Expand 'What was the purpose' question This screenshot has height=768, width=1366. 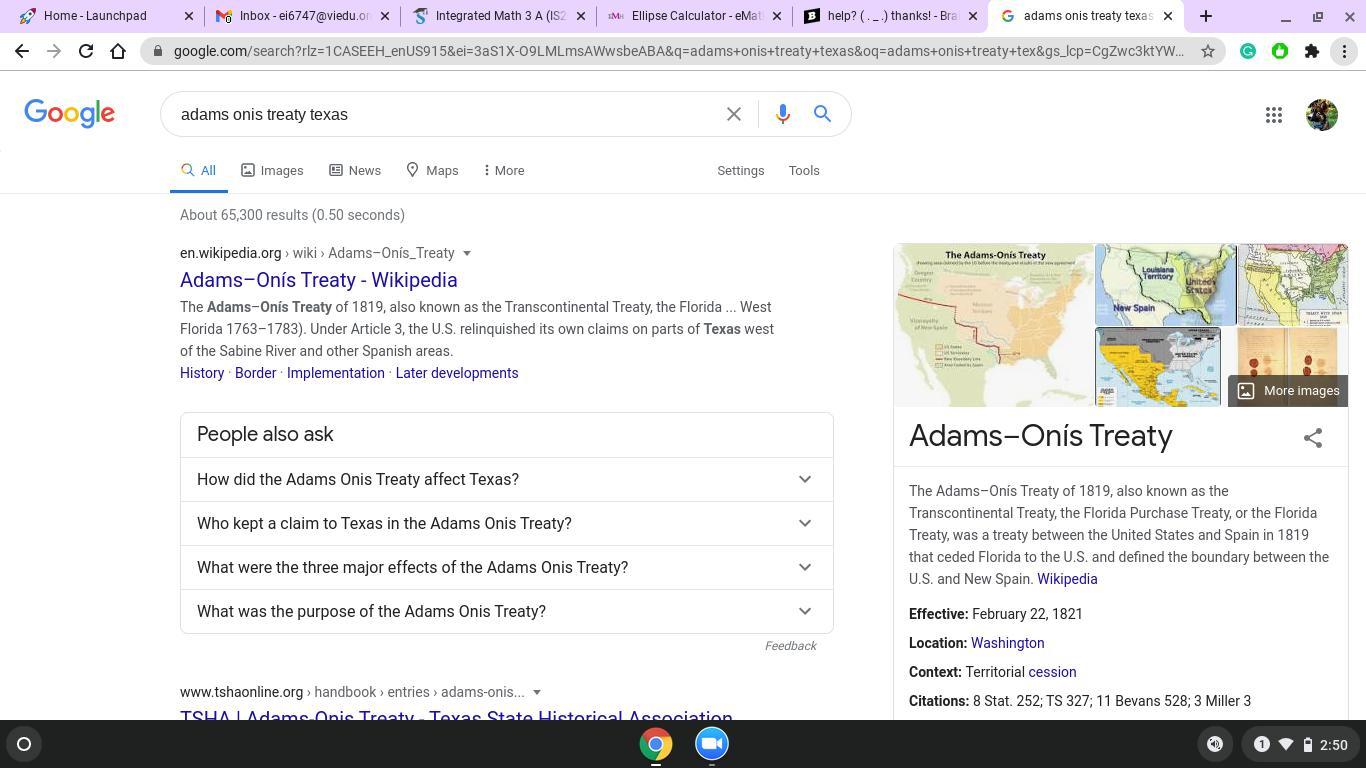coord(507,611)
